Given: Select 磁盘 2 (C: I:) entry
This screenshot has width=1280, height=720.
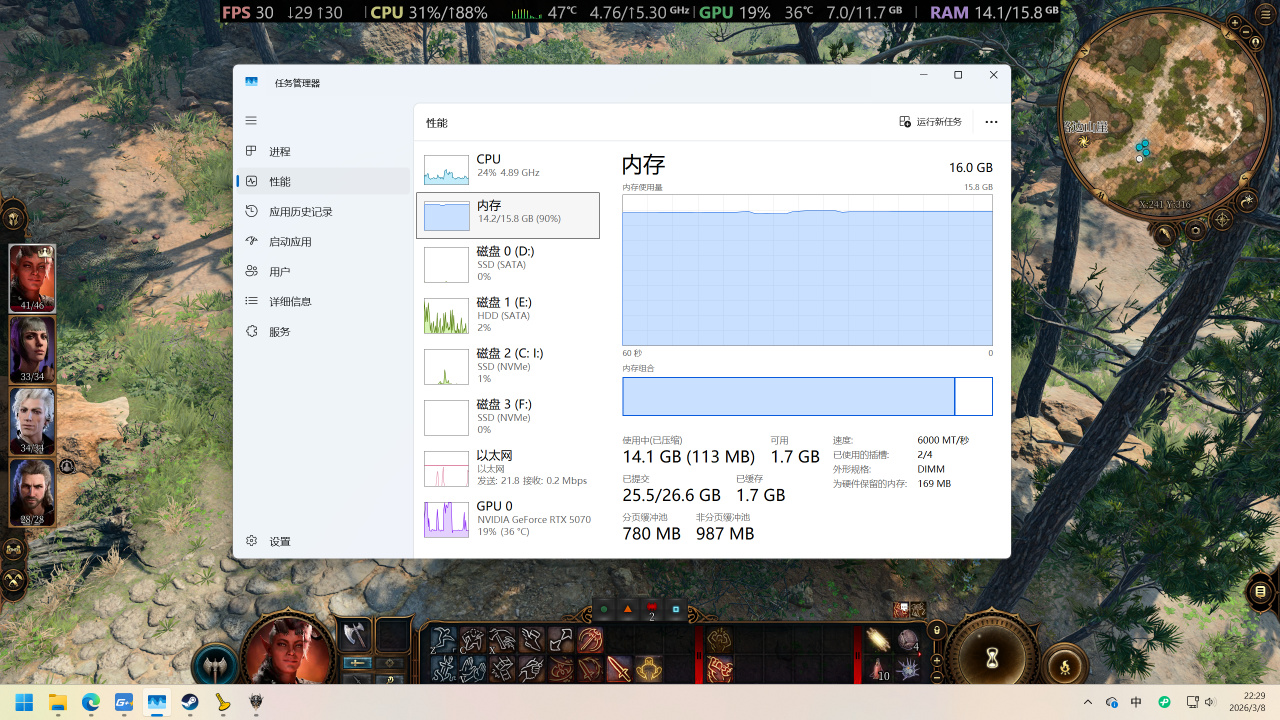Looking at the screenshot, I should (508, 366).
